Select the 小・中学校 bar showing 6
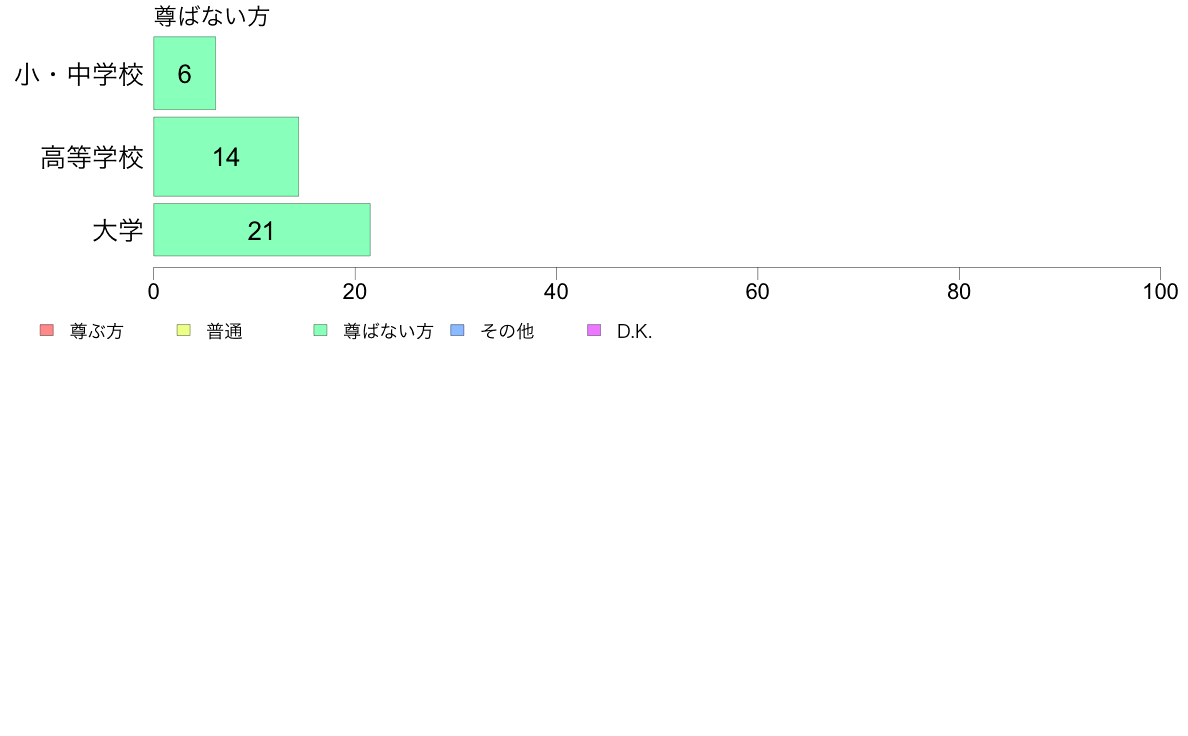This screenshot has height=736, width=1188. [184, 74]
